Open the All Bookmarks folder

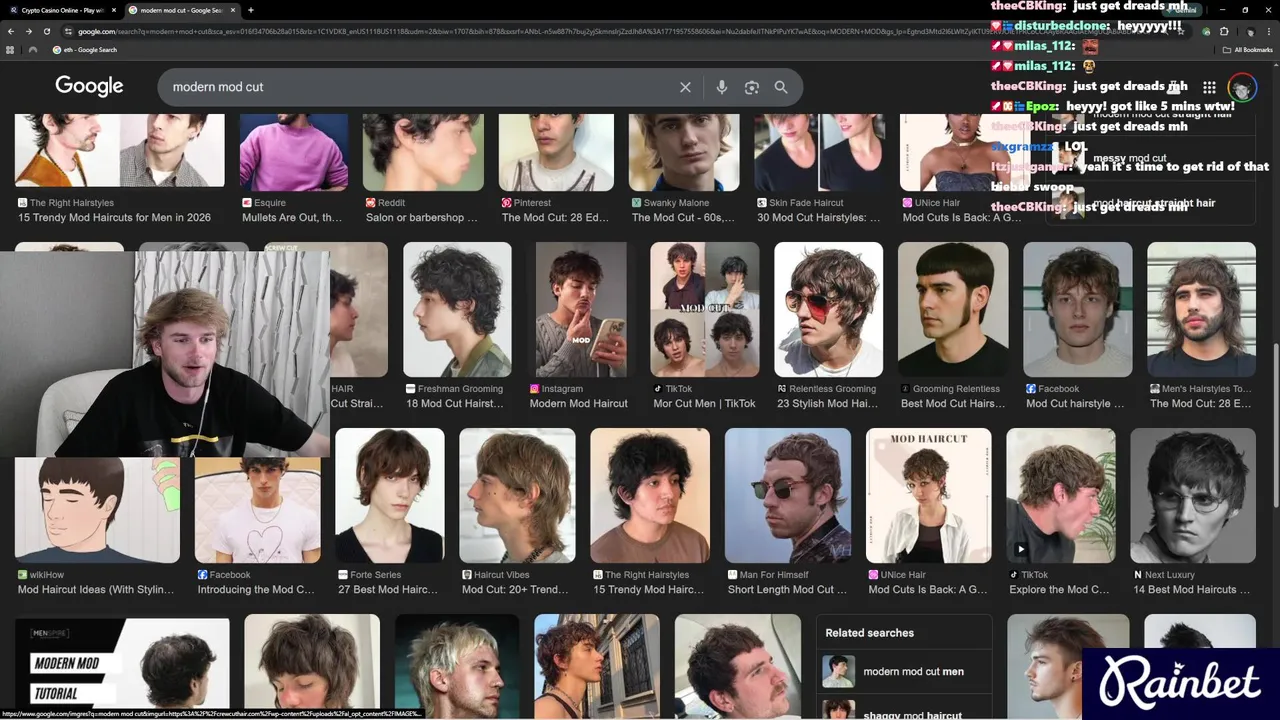(1248, 49)
